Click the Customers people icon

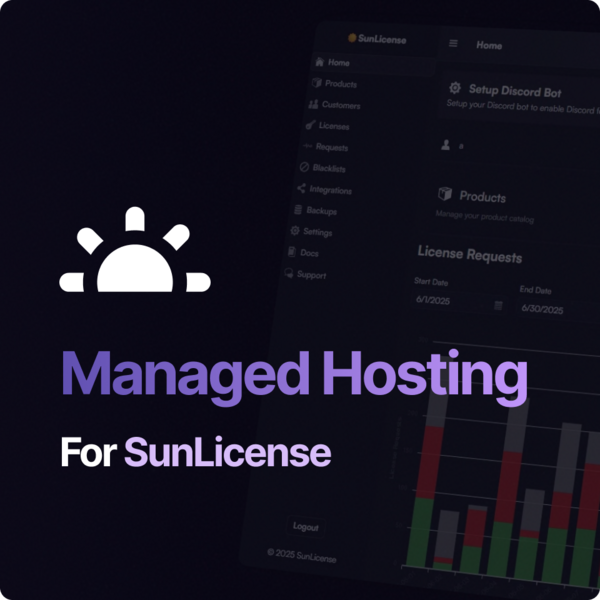(x=313, y=104)
